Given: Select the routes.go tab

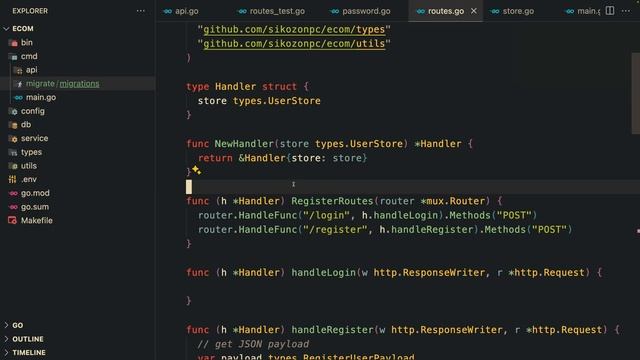Looking at the screenshot, I should (446, 11).
